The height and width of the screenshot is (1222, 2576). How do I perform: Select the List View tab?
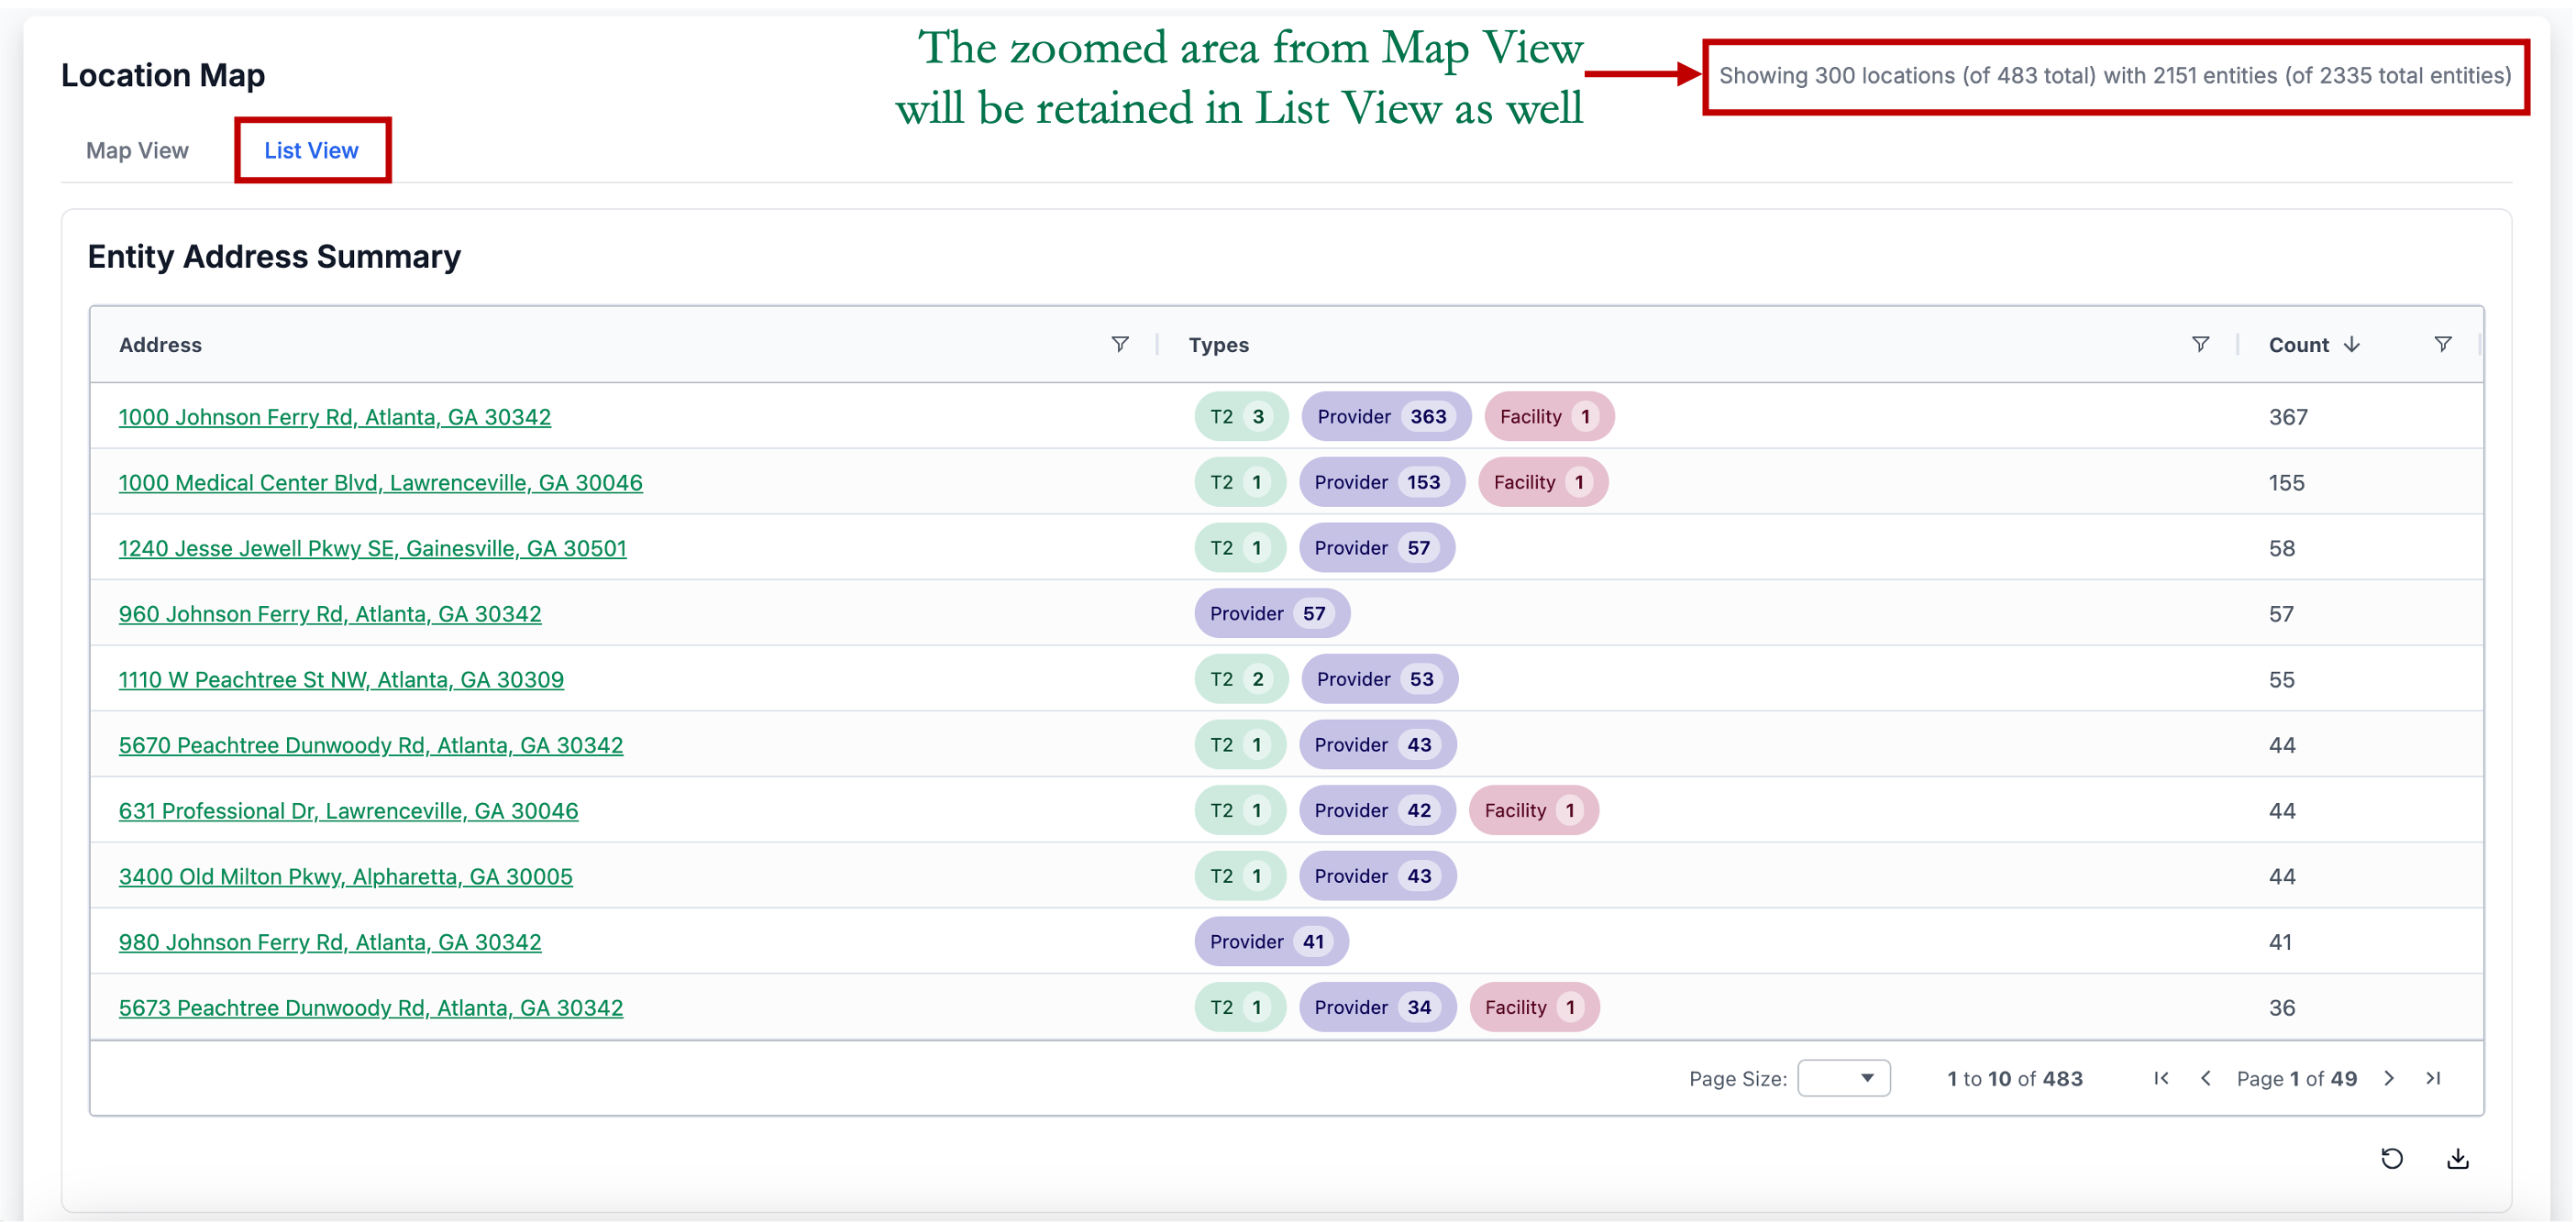311,150
